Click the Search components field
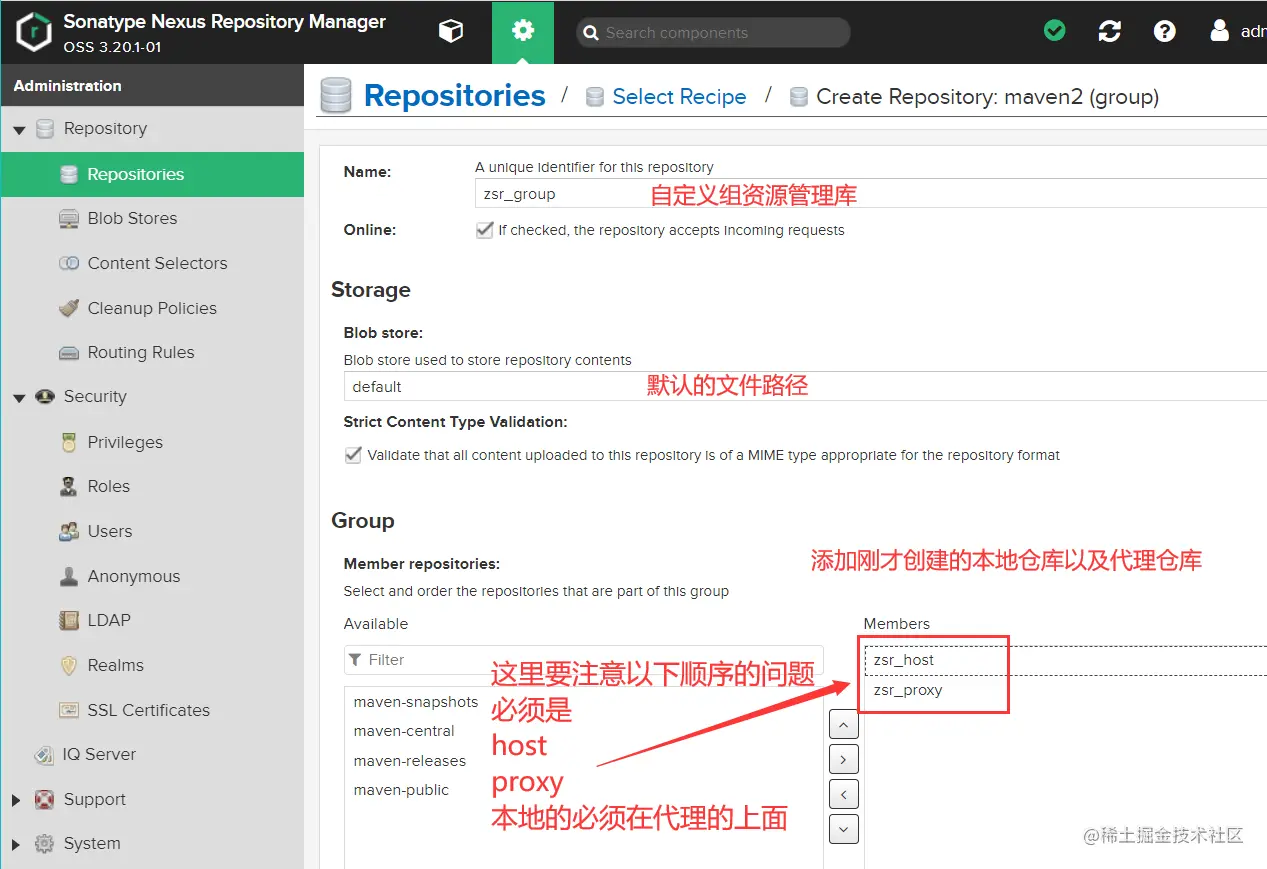 coord(713,32)
